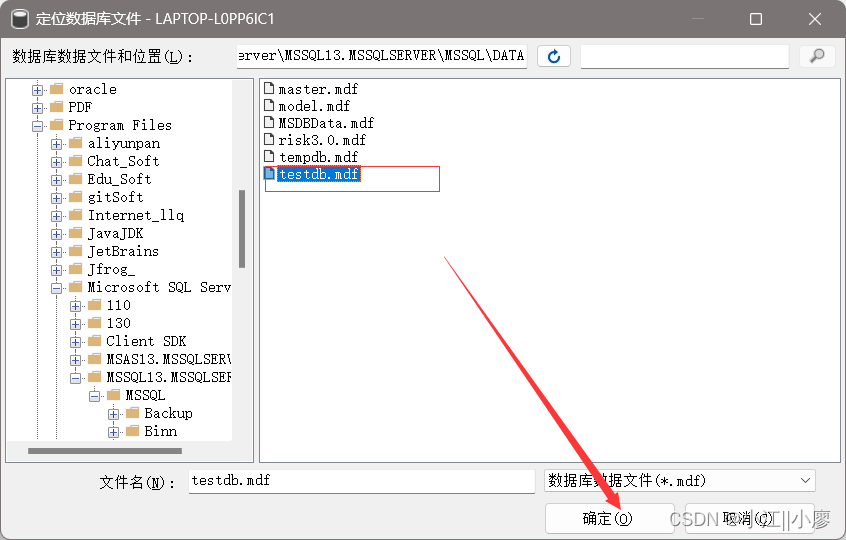Click the Edu_Soft folder icon
Image resolution: width=846 pixels, height=540 pixels.
[x=76, y=179]
